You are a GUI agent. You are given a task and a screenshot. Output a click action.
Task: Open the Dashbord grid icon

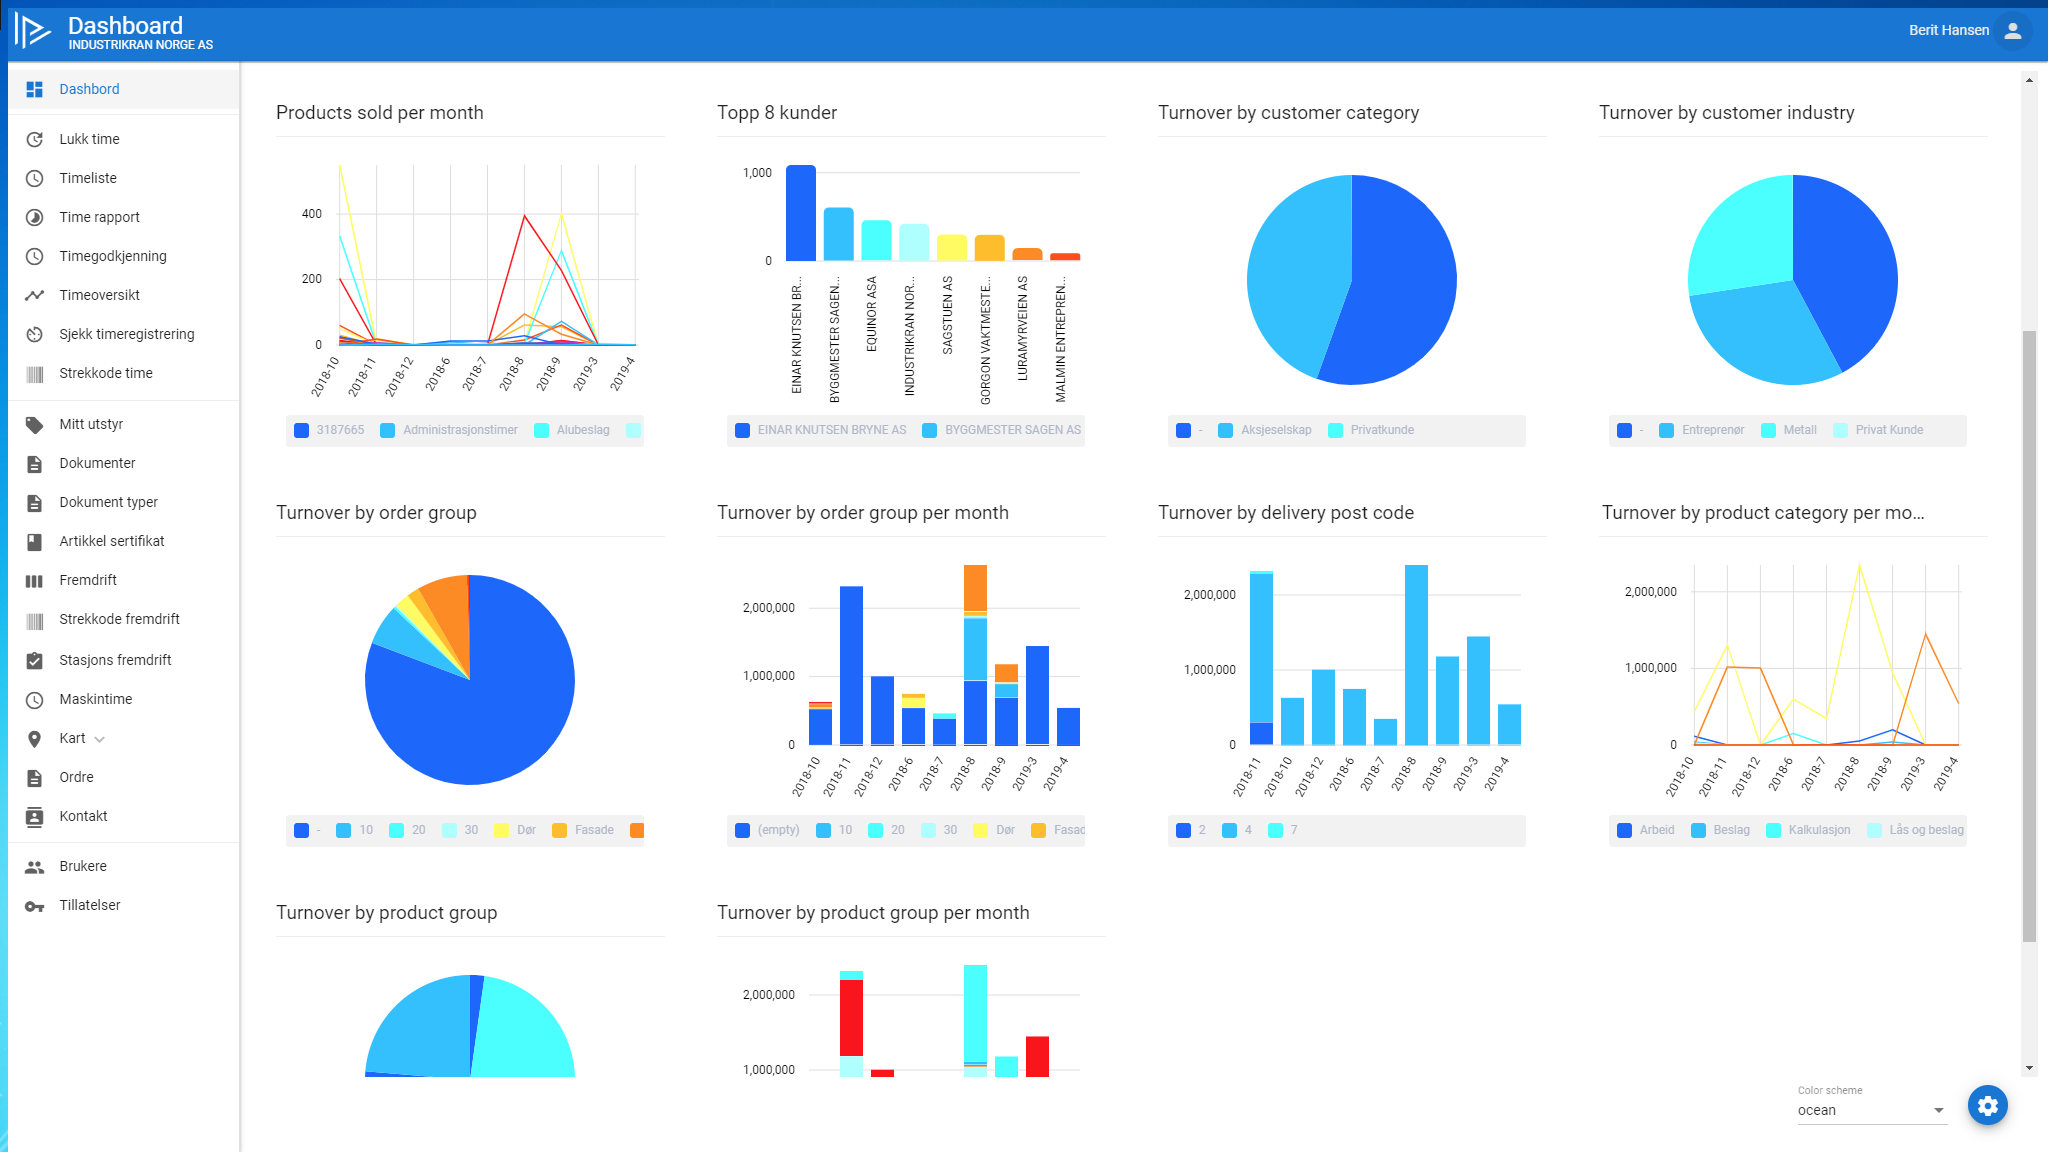coord(34,89)
